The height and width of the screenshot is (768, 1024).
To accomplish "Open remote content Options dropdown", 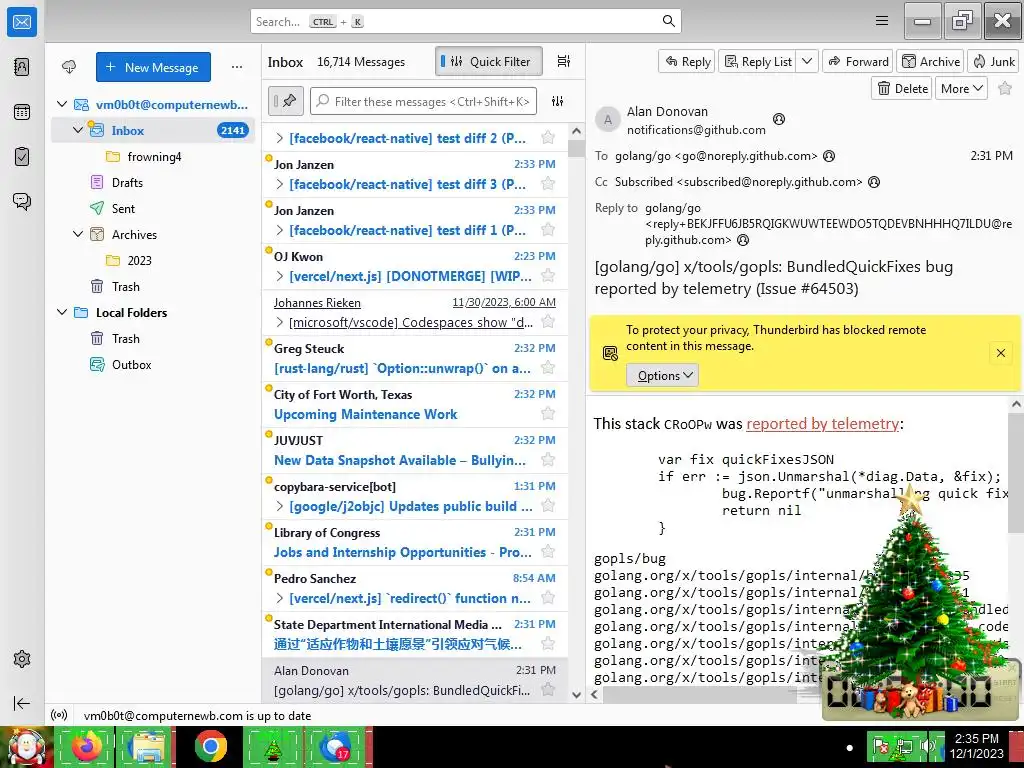I will click(662, 376).
